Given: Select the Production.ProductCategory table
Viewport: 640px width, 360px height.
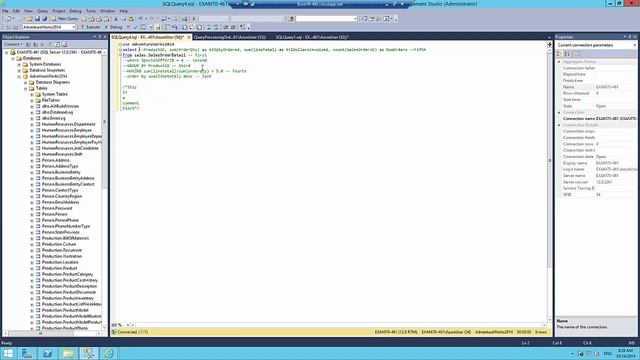Looking at the screenshot, I should click(67, 274).
